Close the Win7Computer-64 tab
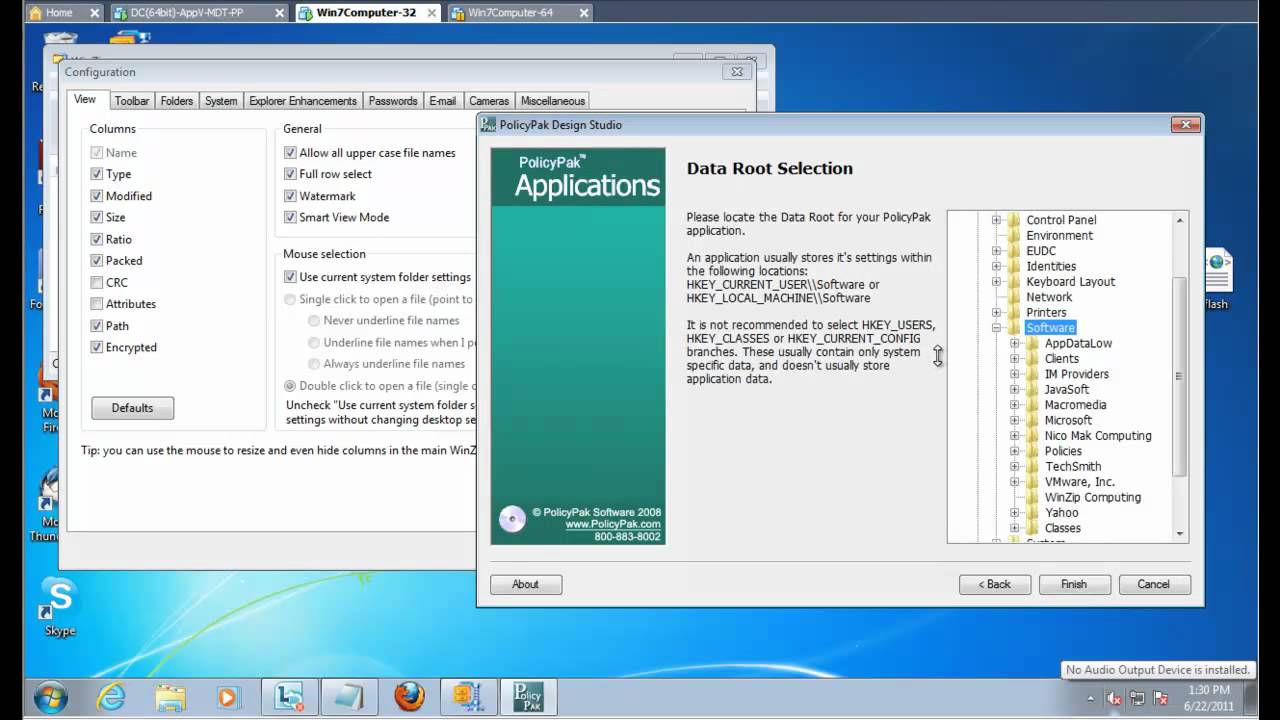This screenshot has width=1280, height=720. click(x=583, y=13)
